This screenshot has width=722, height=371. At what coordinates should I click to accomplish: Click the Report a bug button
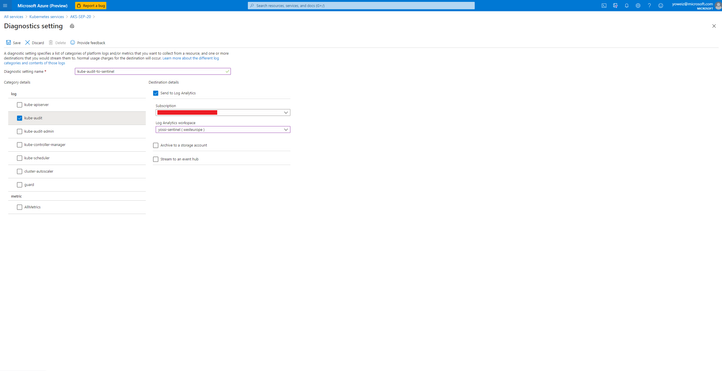click(x=91, y=6)
